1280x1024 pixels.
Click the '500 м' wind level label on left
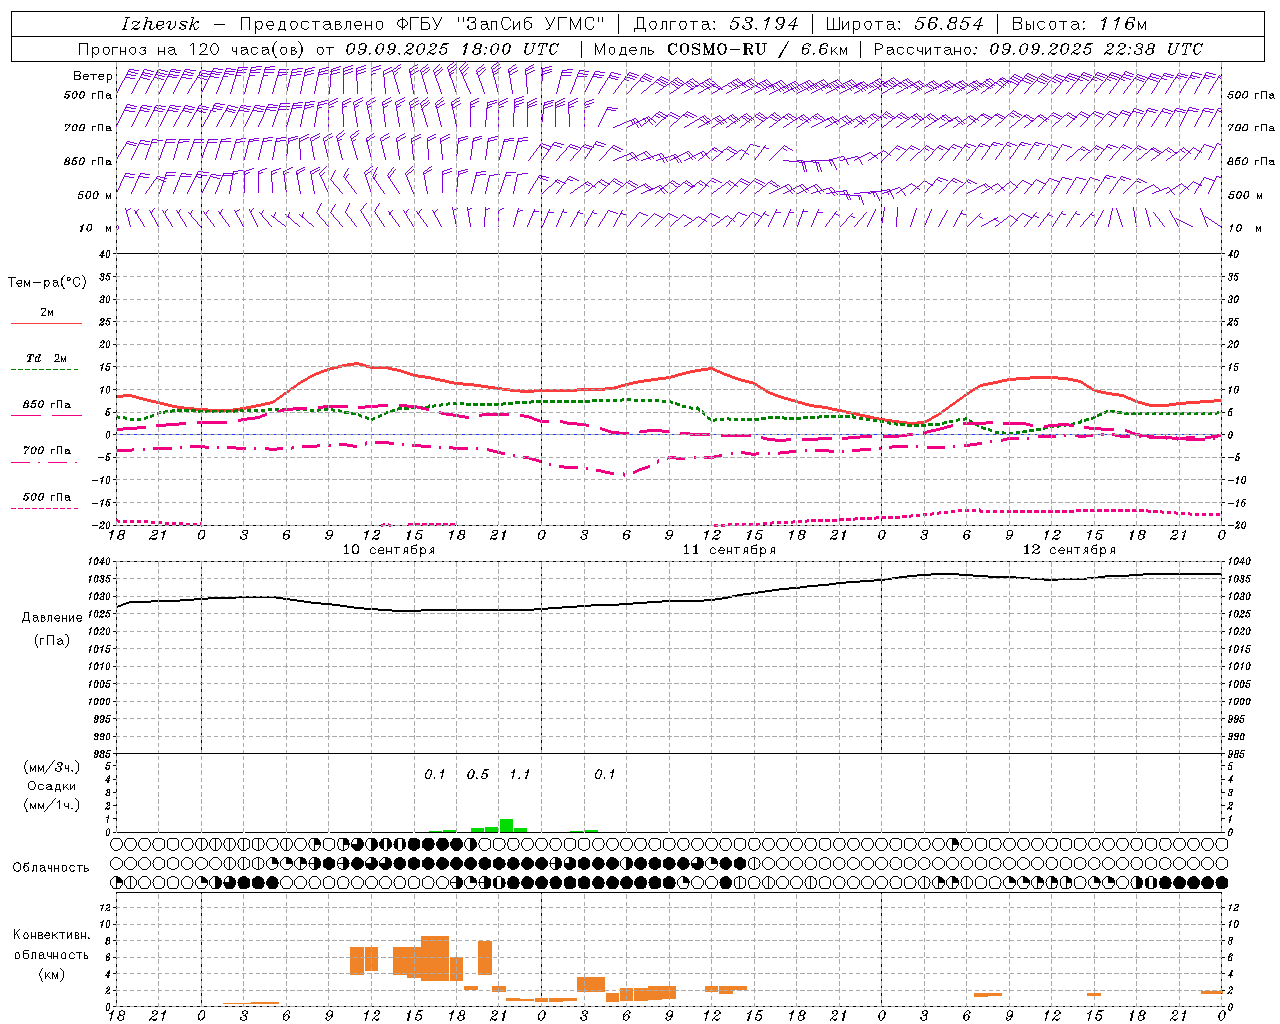pyautogui.click(x=95, y=196)
